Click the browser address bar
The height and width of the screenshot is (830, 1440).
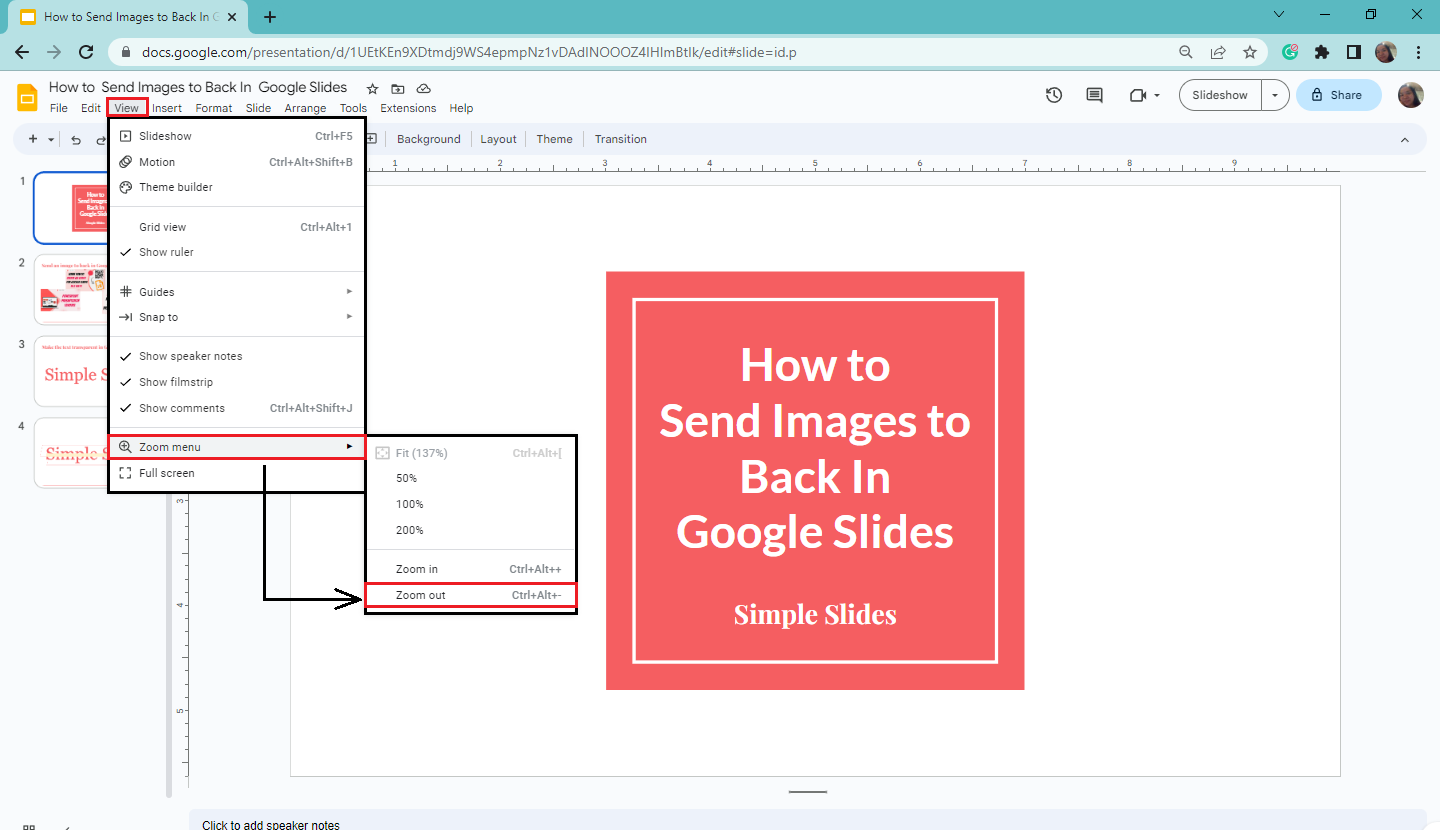(x=640, y=52)
